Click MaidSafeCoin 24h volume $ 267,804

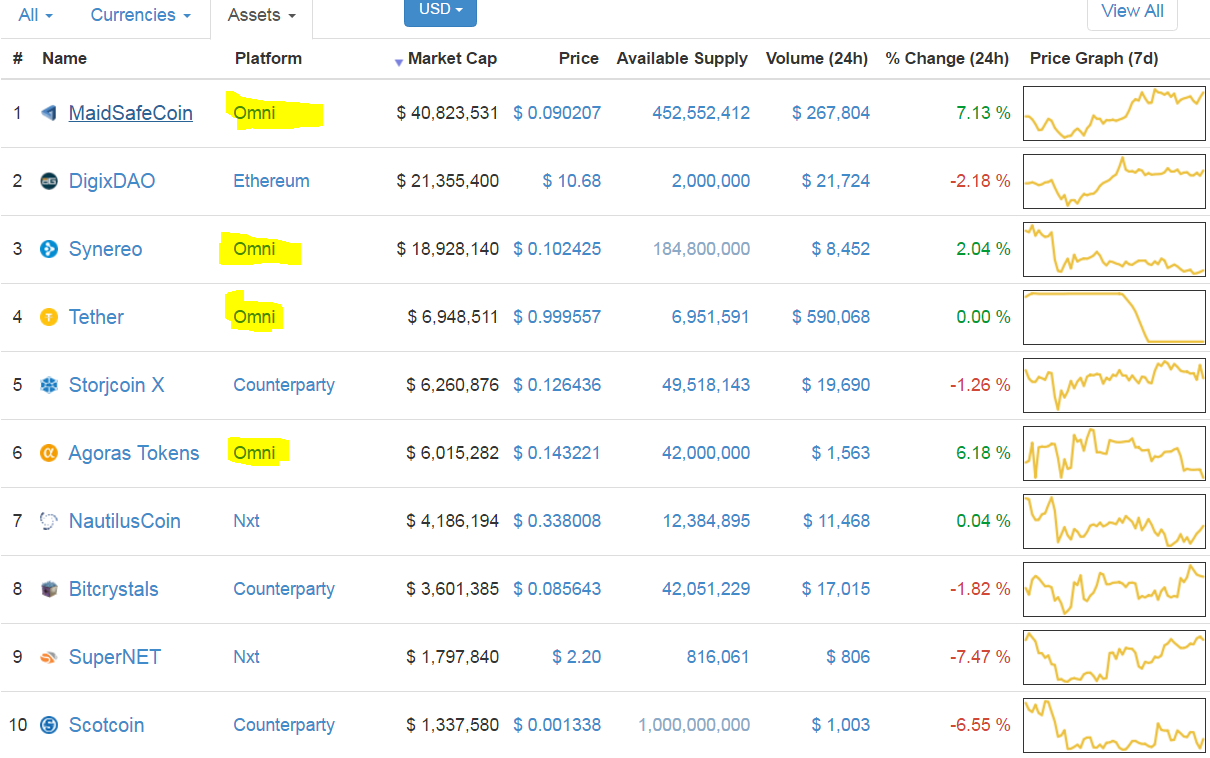coord(831,113)
